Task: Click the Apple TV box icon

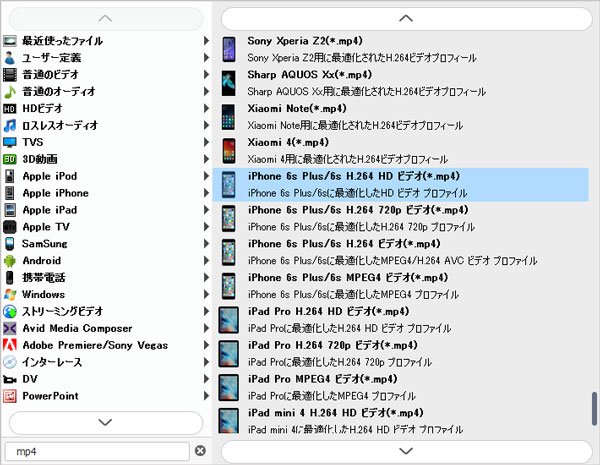Action: click(x=10, y=227)
